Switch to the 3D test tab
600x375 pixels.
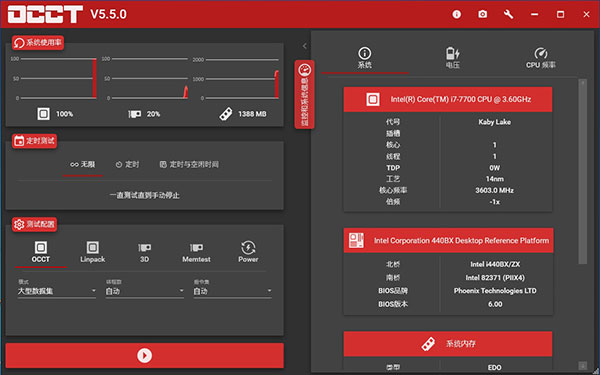click(x=144, y=253)
